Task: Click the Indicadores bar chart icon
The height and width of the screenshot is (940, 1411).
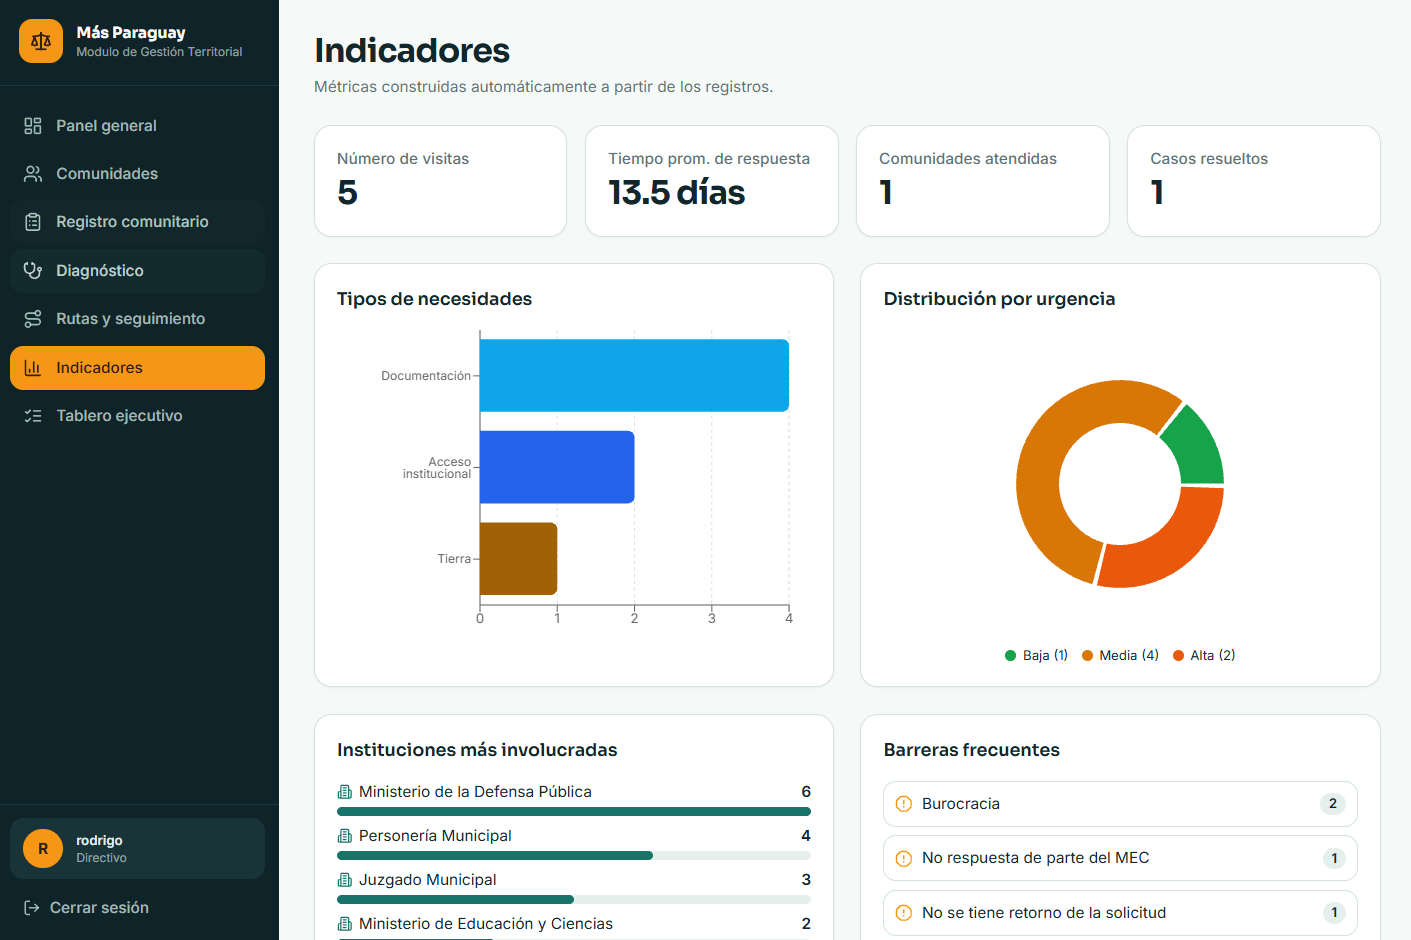Action: (x=33, y=368)
